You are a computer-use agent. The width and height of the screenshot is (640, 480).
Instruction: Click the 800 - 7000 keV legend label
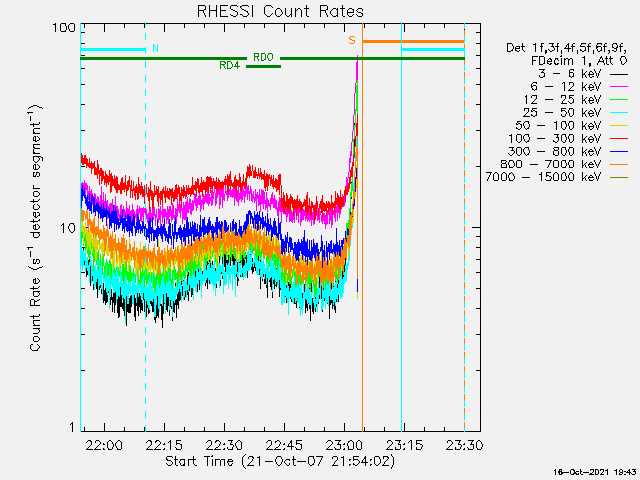pyautogui.click(x=551, y=164)
